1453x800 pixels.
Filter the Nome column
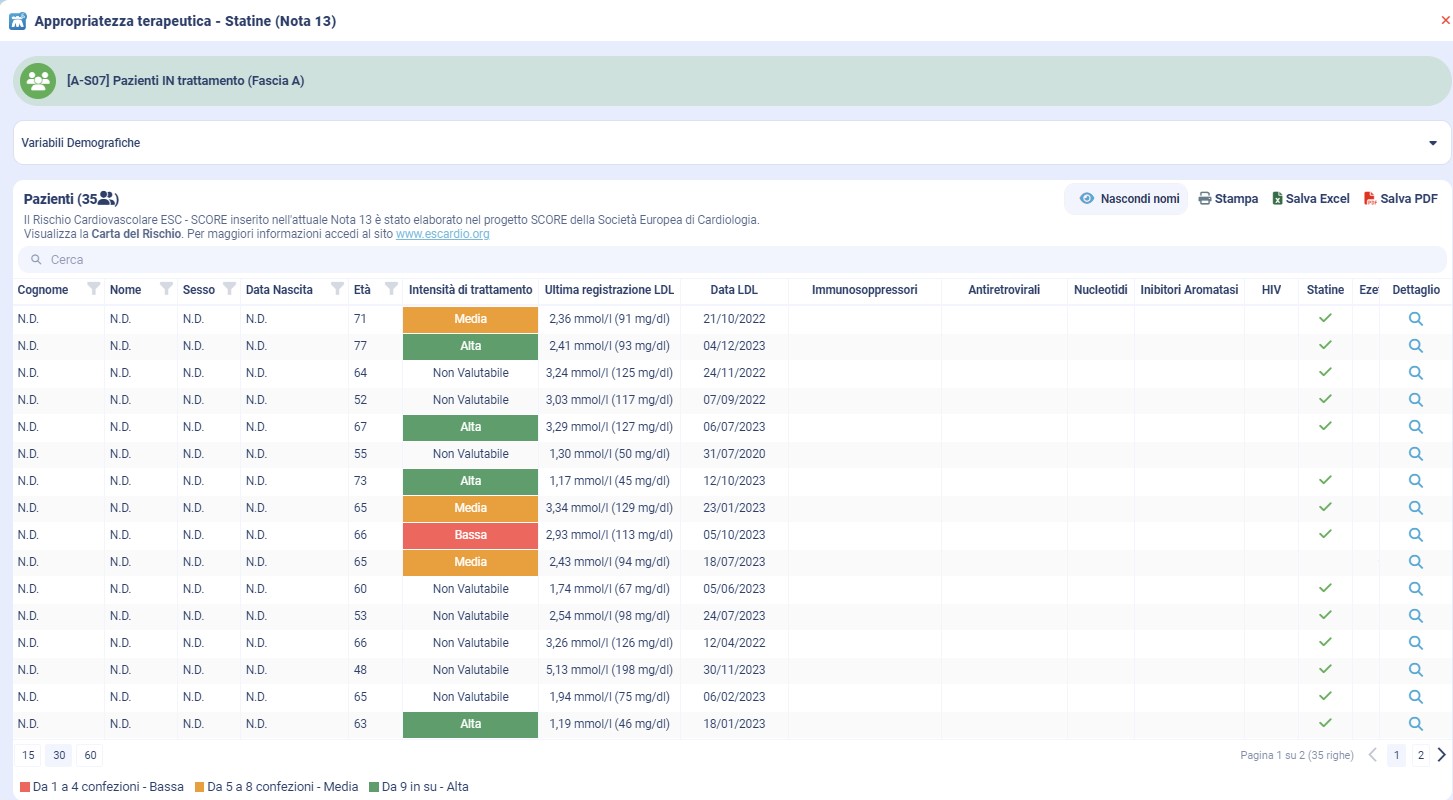(x=166, y=290)
